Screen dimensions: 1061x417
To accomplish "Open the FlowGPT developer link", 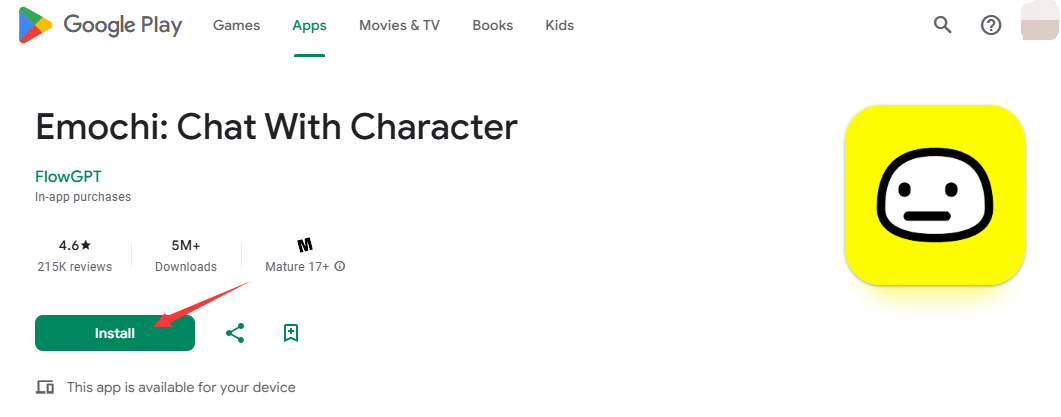I will click(x=68, y=177).
